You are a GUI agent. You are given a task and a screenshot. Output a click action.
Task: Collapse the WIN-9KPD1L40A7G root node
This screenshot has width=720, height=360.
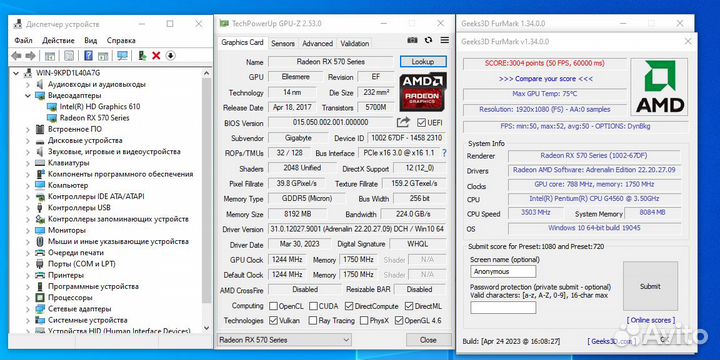click(x=17, y=73)
